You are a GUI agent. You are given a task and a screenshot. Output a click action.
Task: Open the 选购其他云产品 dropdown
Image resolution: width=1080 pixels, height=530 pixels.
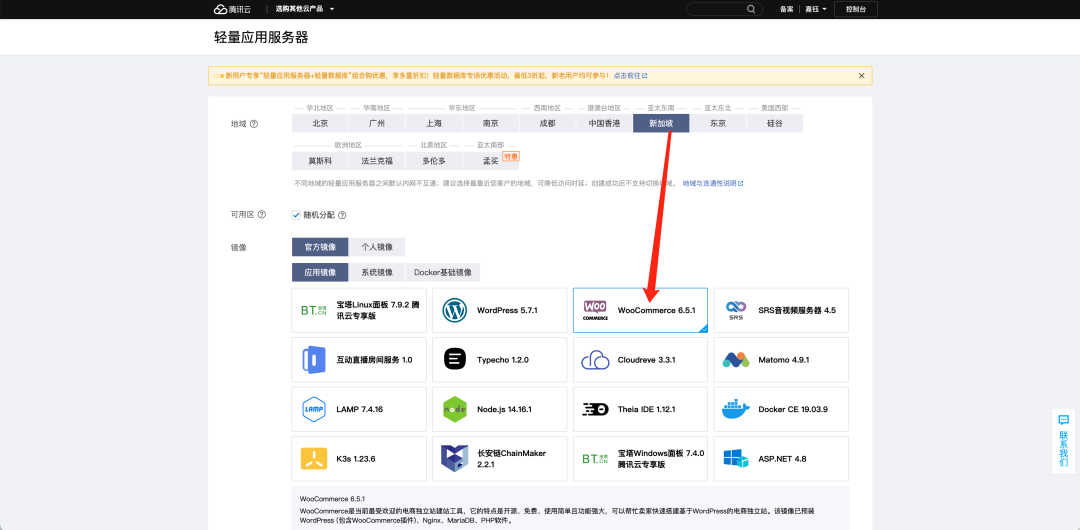(304, 9)
